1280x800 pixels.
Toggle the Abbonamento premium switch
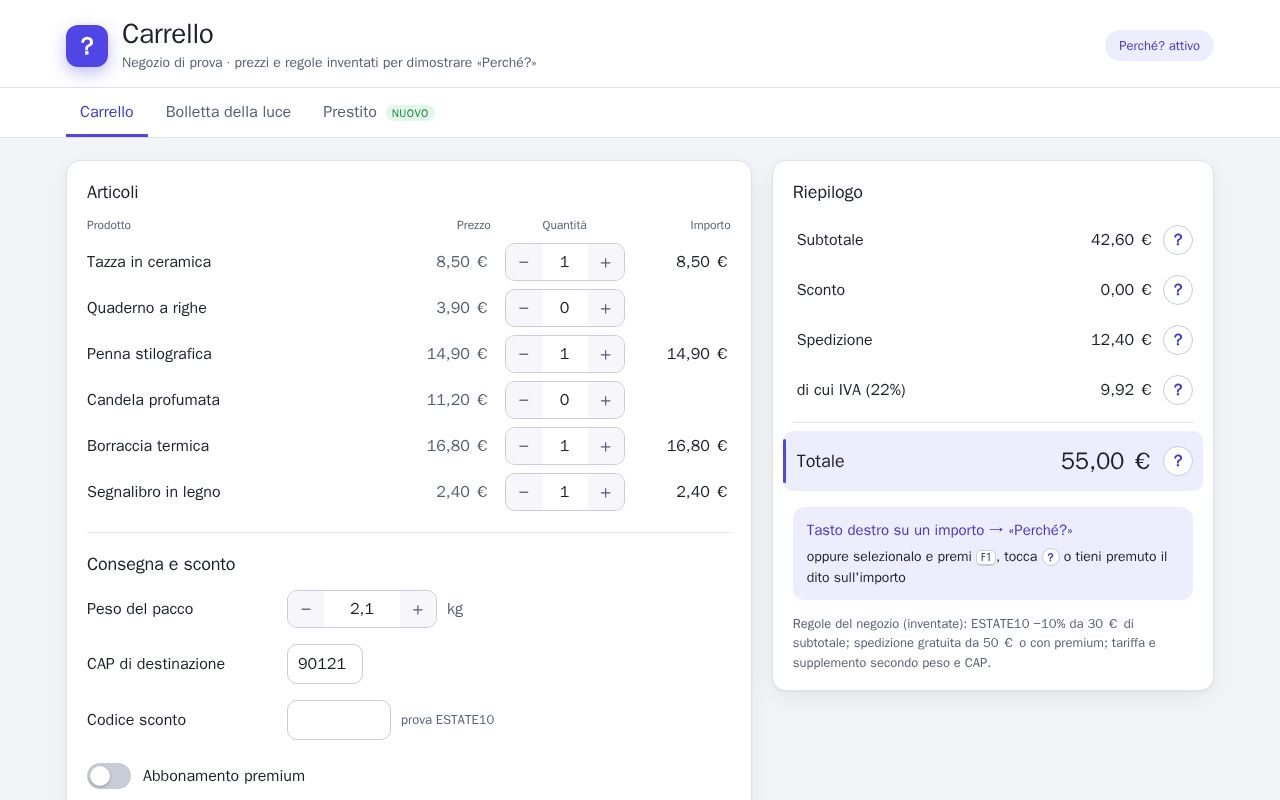pyautogui.click(x=109, y=776)
